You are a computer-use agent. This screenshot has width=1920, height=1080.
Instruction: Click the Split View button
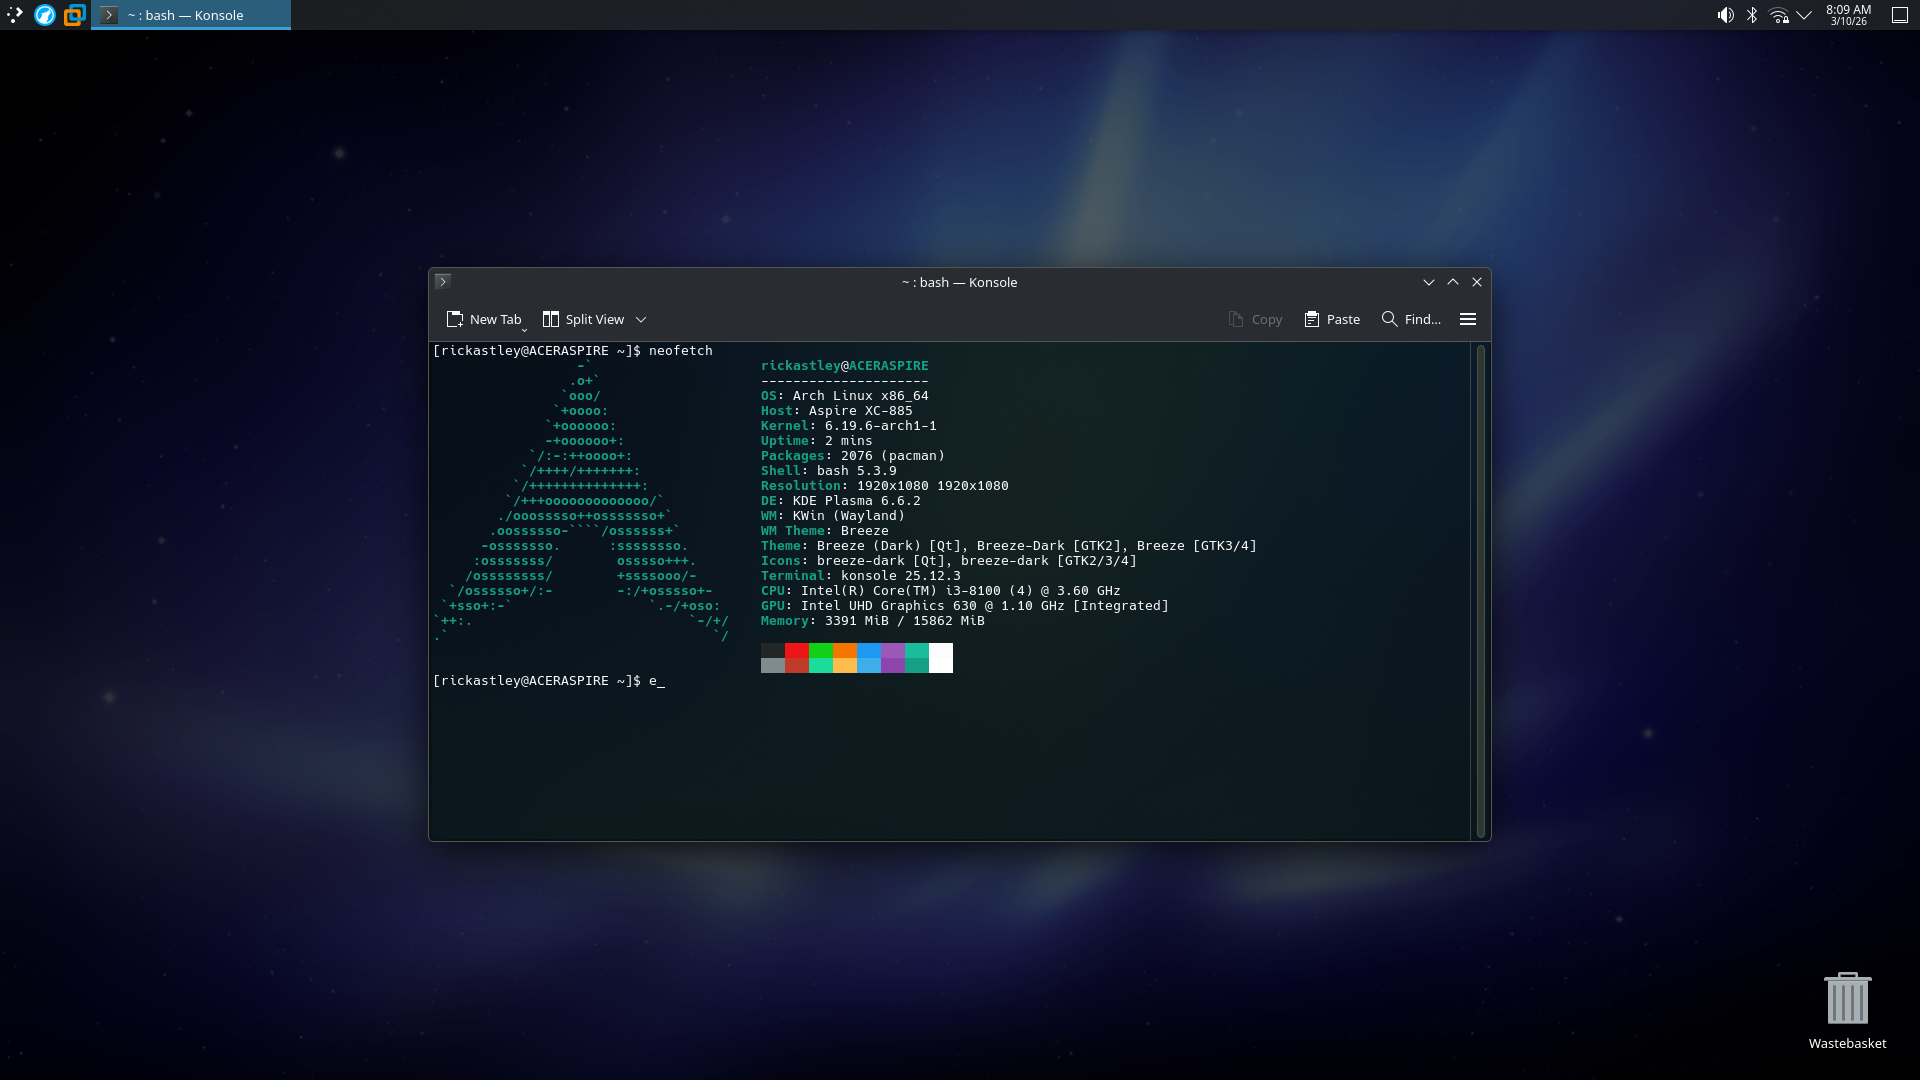[x=583, y=319]
